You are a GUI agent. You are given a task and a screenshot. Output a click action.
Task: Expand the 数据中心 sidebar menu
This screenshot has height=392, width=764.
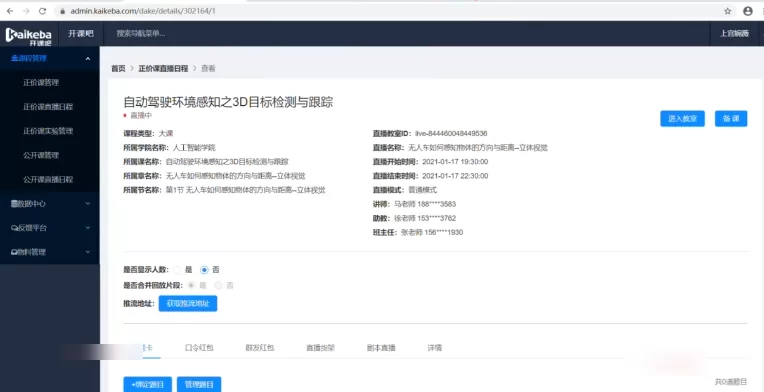tap(88, 204)
